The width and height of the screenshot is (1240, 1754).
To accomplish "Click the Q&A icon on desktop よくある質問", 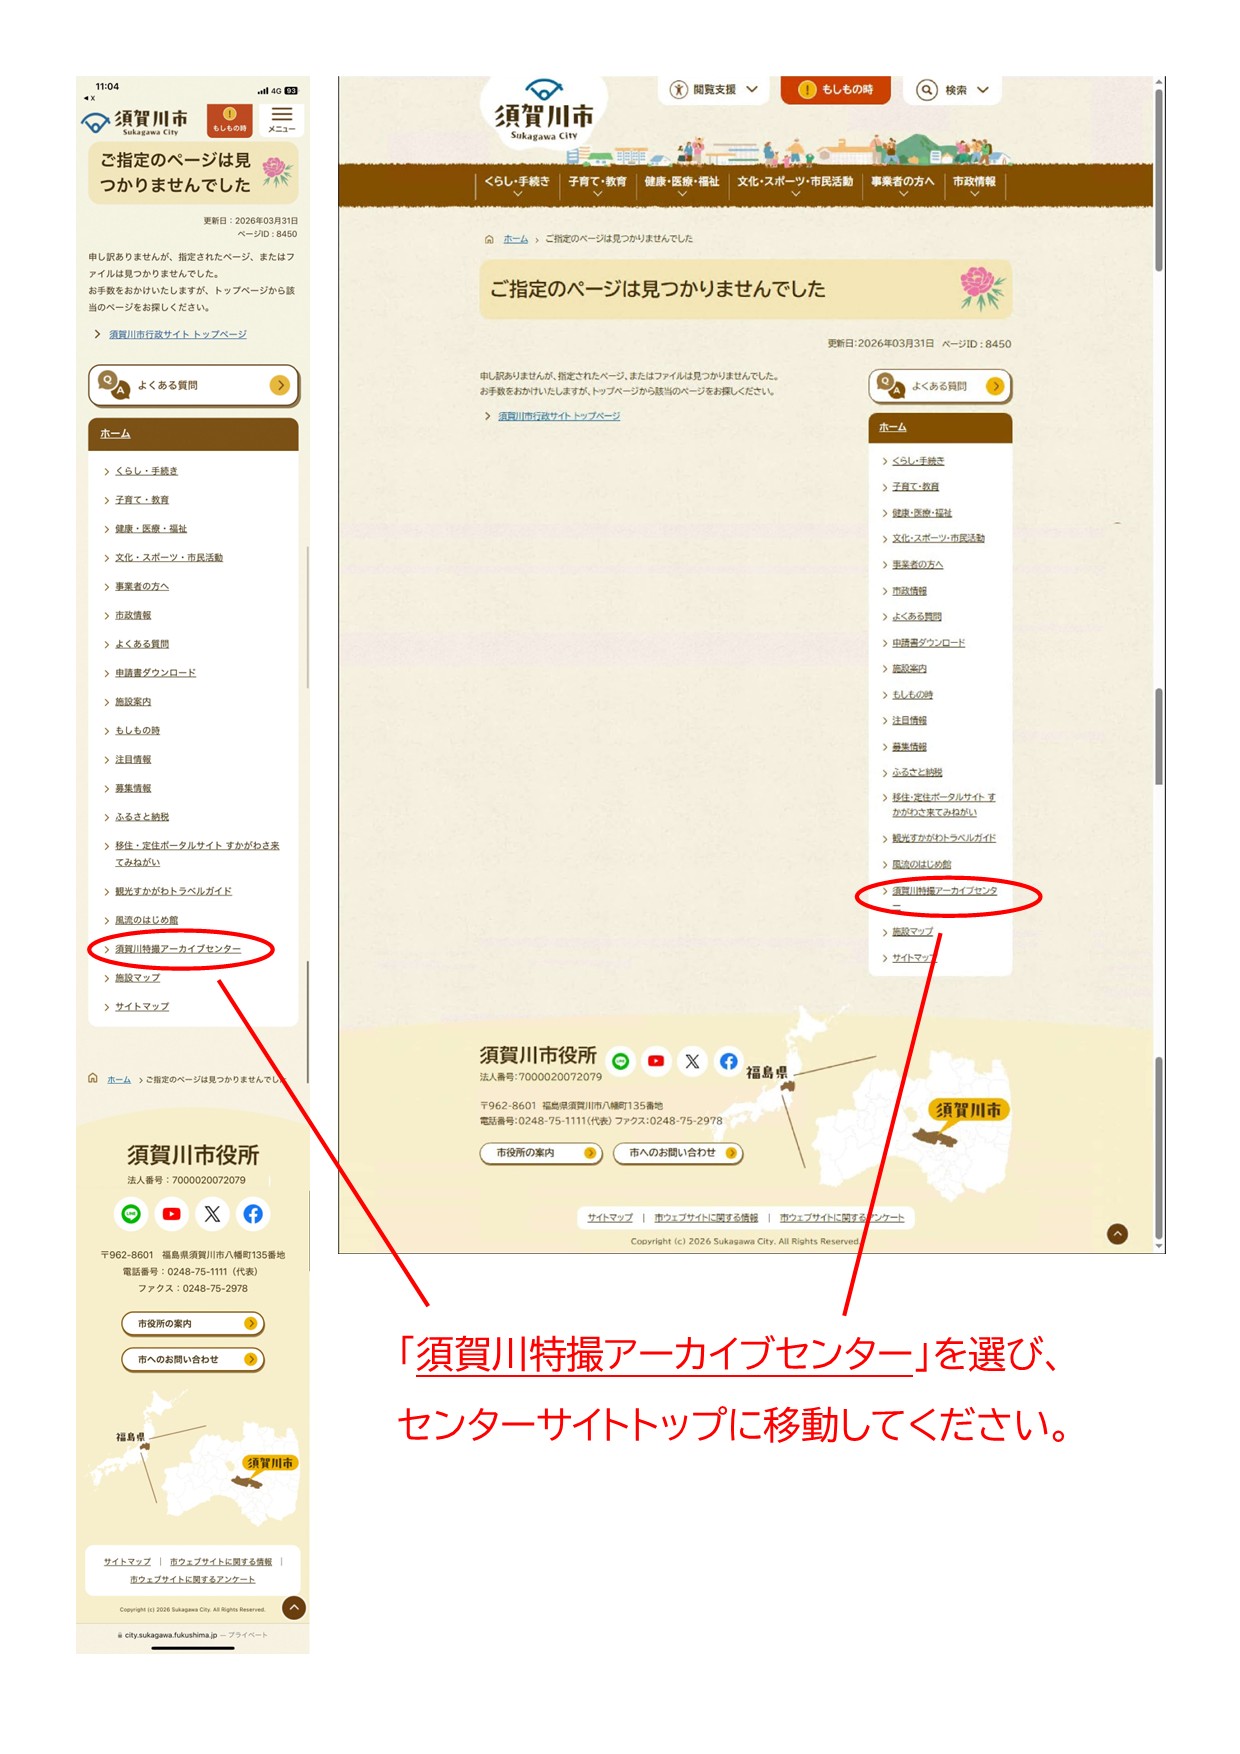I will [890, 385].
